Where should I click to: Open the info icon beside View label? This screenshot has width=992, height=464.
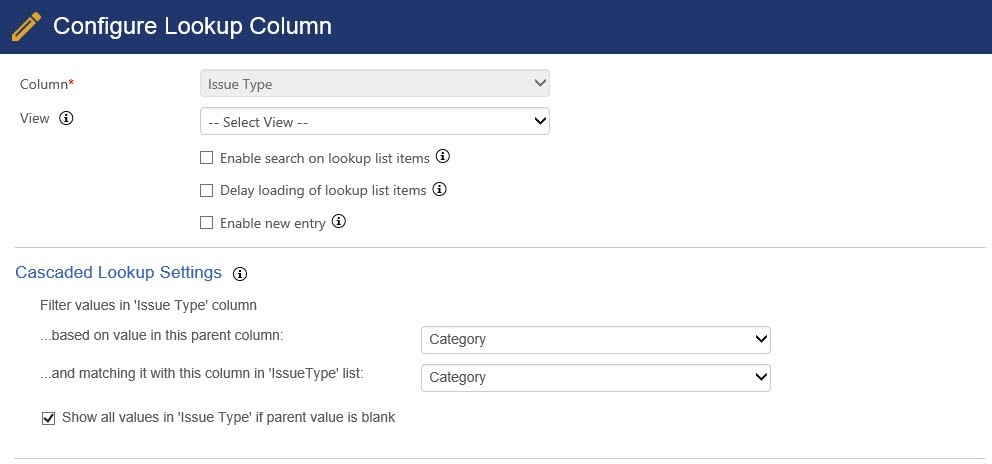click(66, 118)
